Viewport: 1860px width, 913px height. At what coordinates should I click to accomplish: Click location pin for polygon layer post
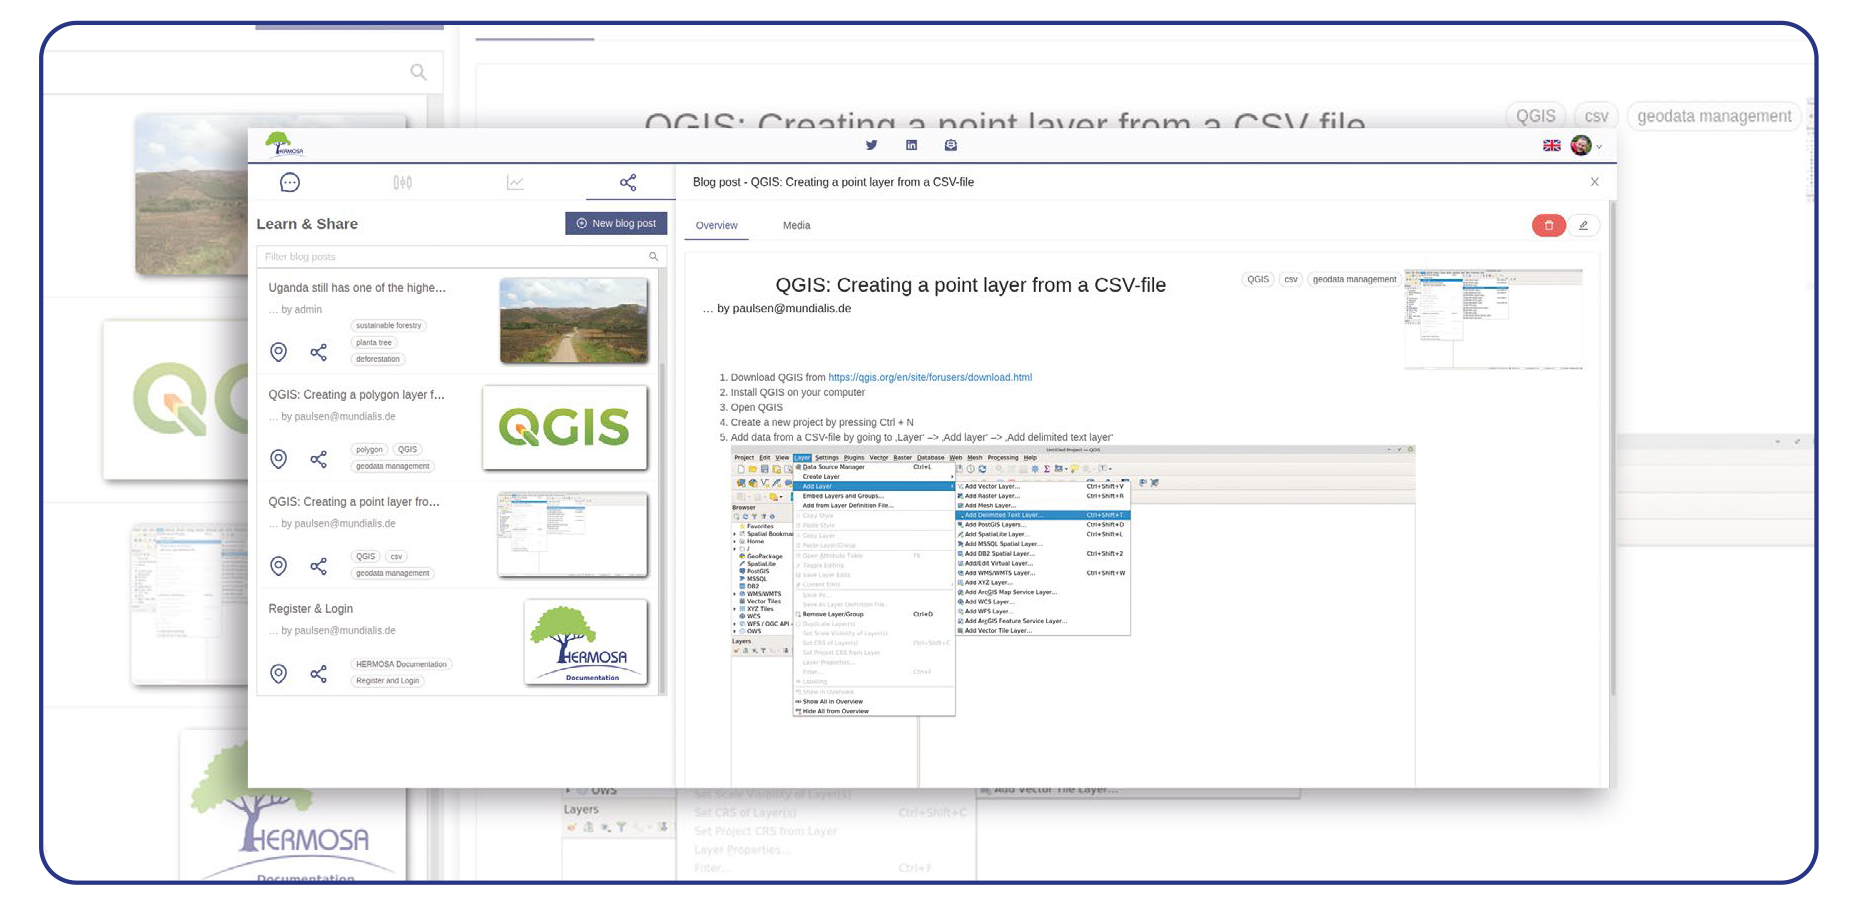point(279,459)
